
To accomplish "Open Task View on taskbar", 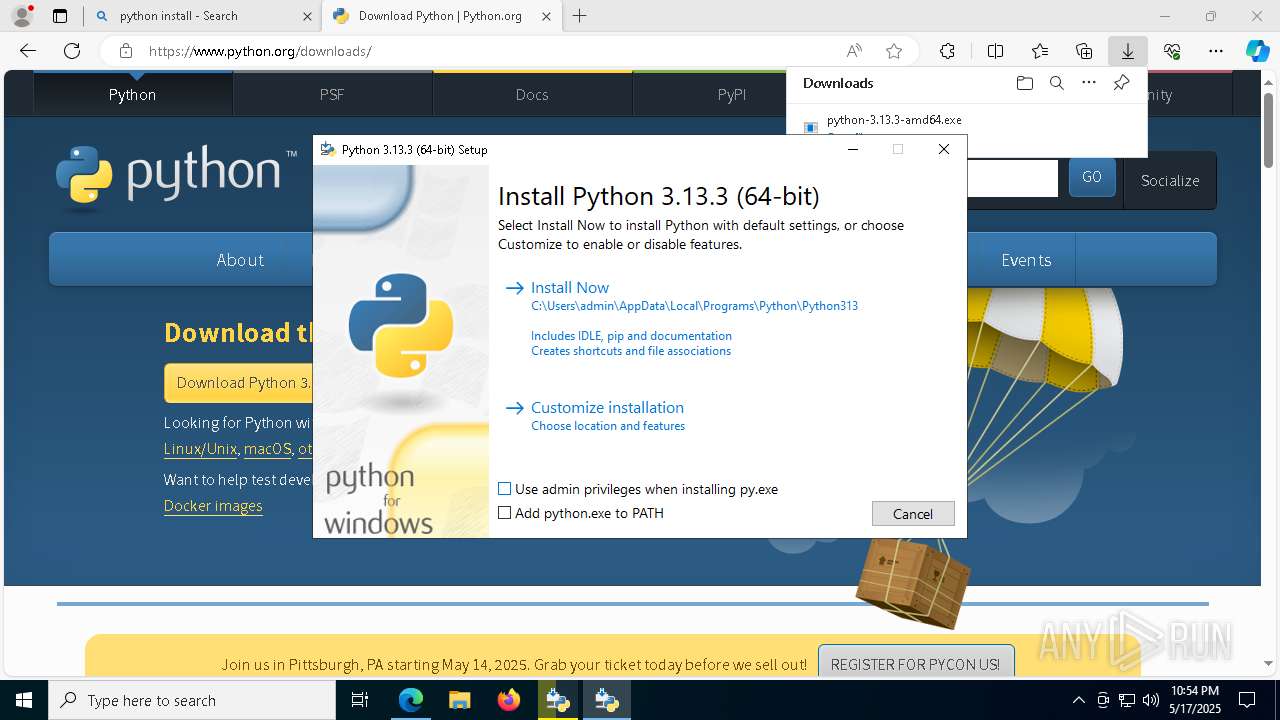I will pyautogui.click(x=360, y=700).
